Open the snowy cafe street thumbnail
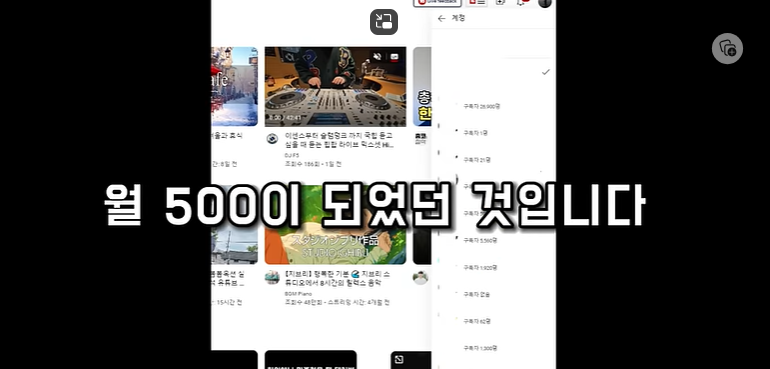The image size is (770, 369). 234,86
